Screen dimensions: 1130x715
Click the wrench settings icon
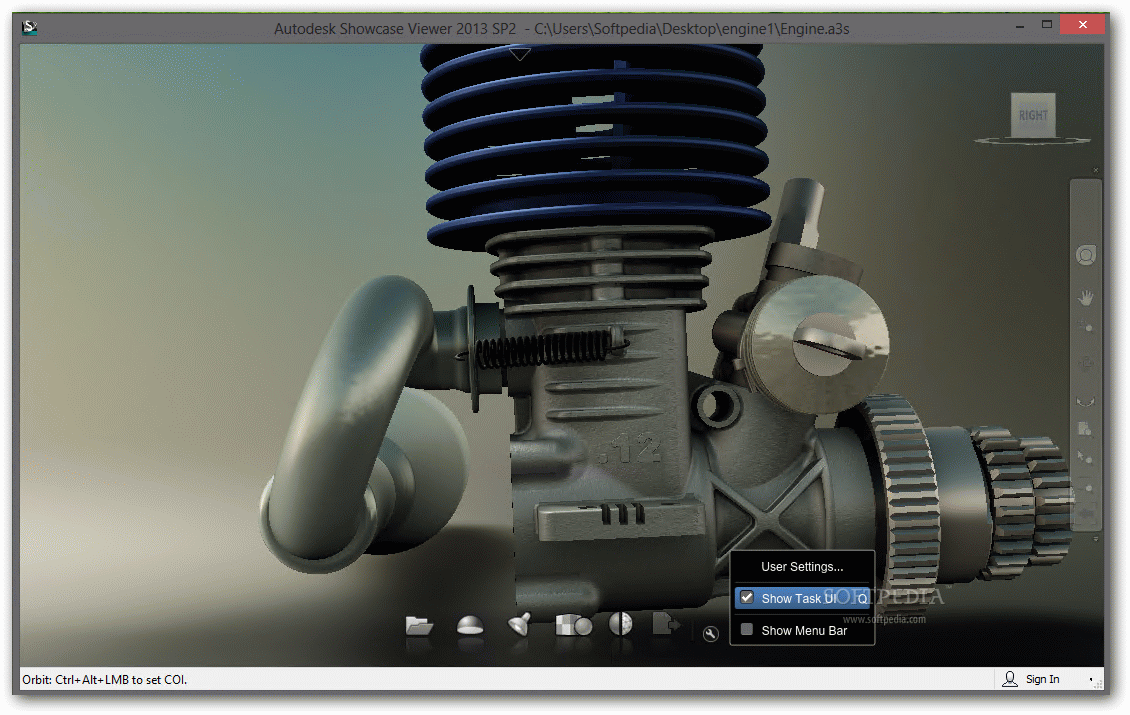[x=711, y=634]
